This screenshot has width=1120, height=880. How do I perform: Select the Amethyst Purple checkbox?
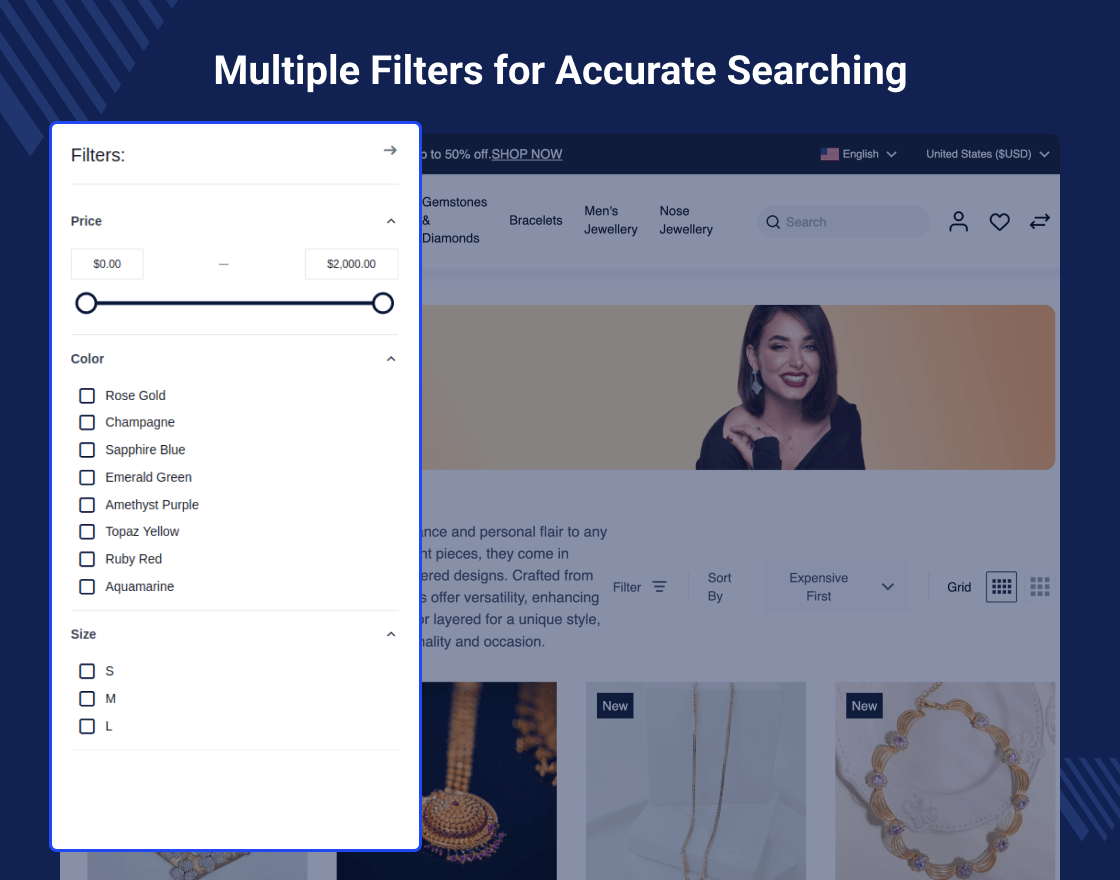(87, 505)
